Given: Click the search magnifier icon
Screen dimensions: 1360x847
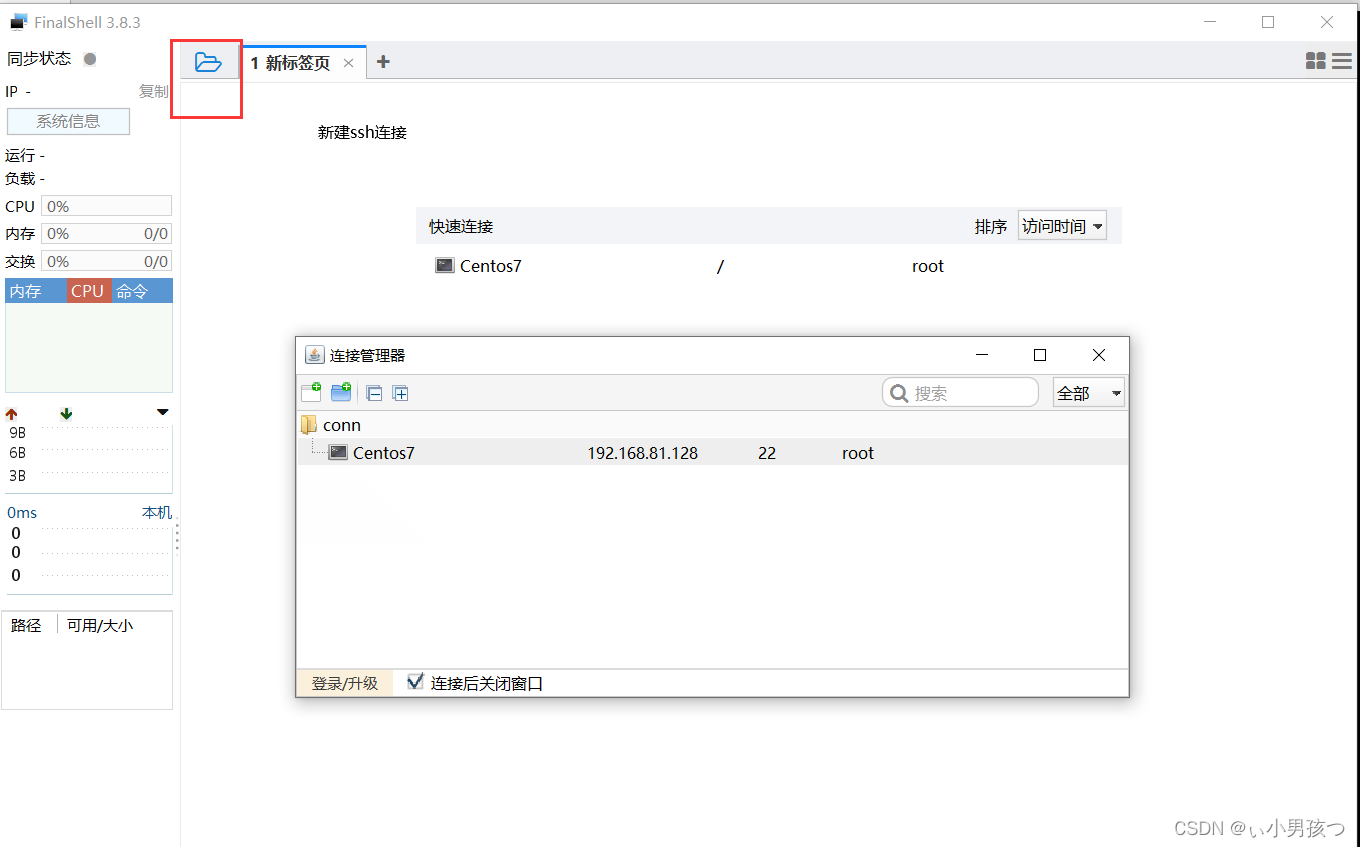Looking at the screenshot, I should [x=899, y=393].
